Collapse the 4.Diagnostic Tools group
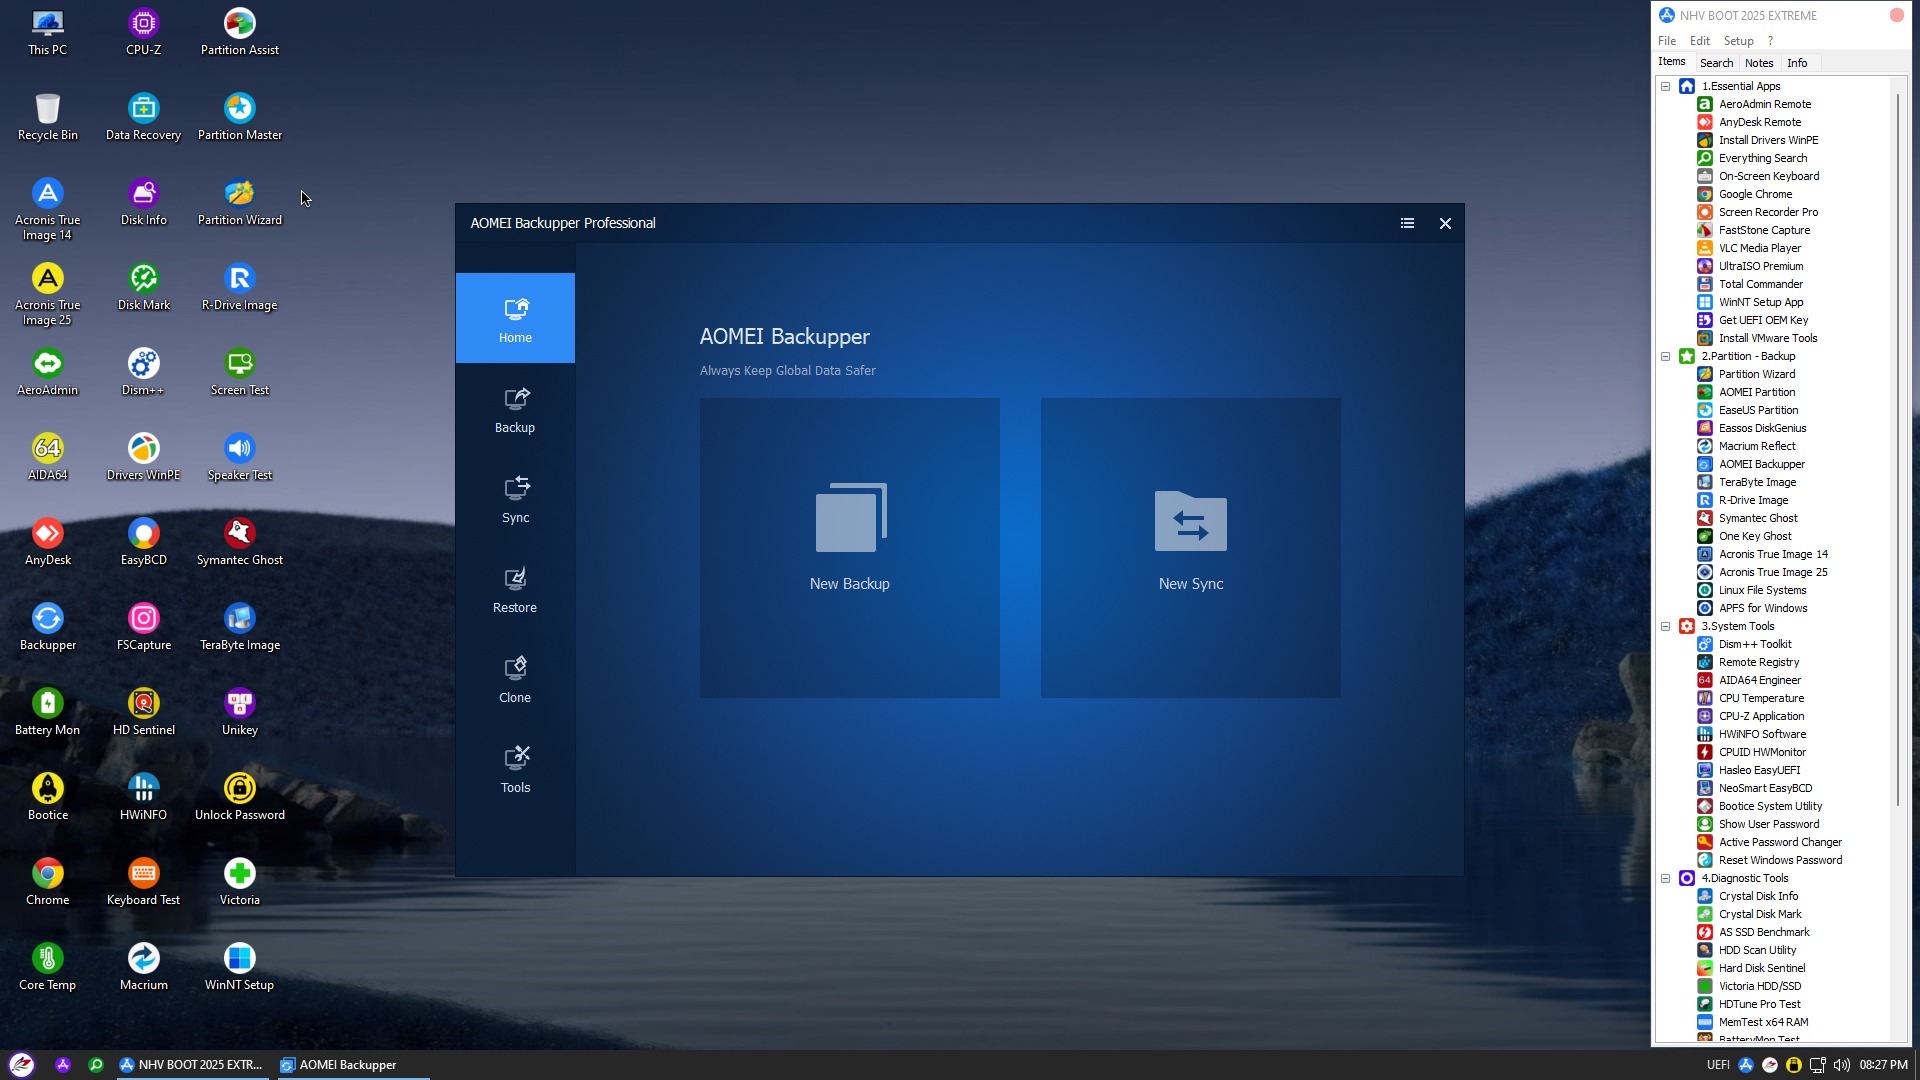Viewport: 1920px width, 1080px height. point(1666,878)
